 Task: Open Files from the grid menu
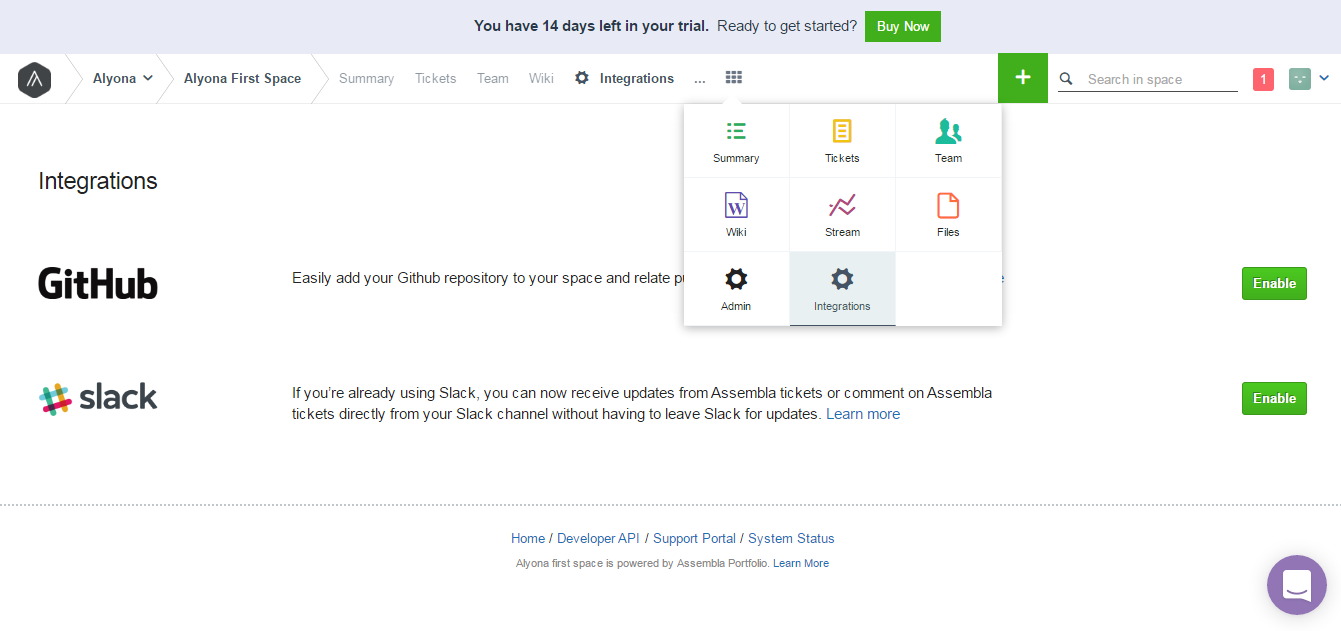[948, 215]
